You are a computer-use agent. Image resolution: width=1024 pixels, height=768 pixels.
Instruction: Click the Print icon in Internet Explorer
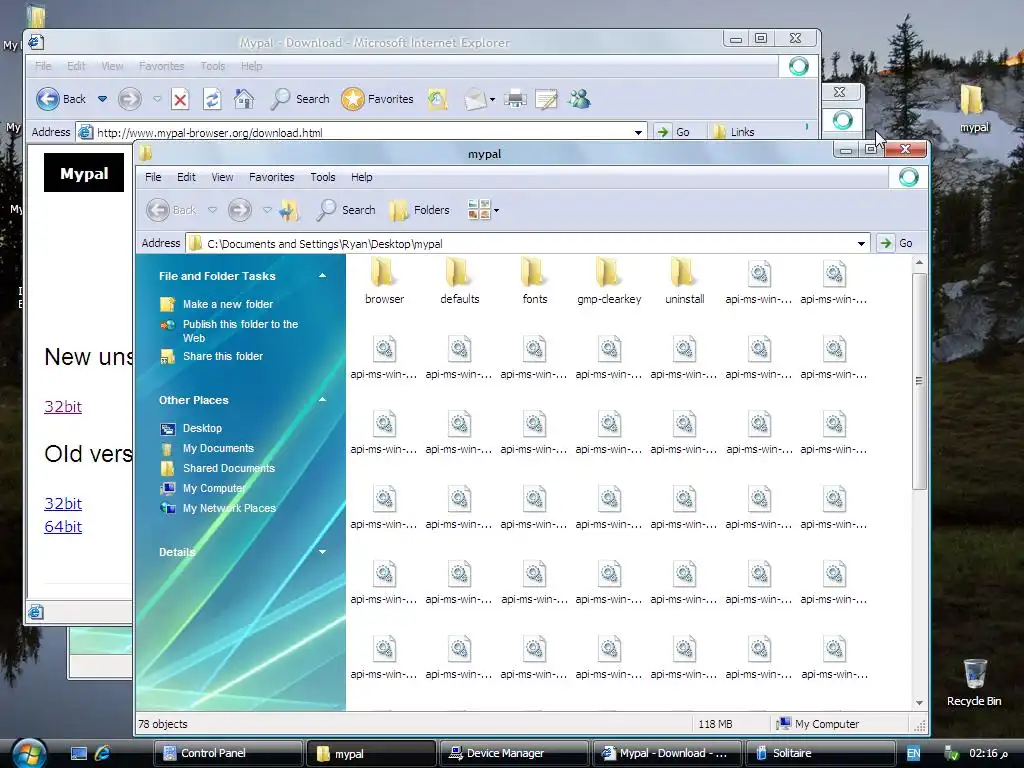click(x=515, y=99)
